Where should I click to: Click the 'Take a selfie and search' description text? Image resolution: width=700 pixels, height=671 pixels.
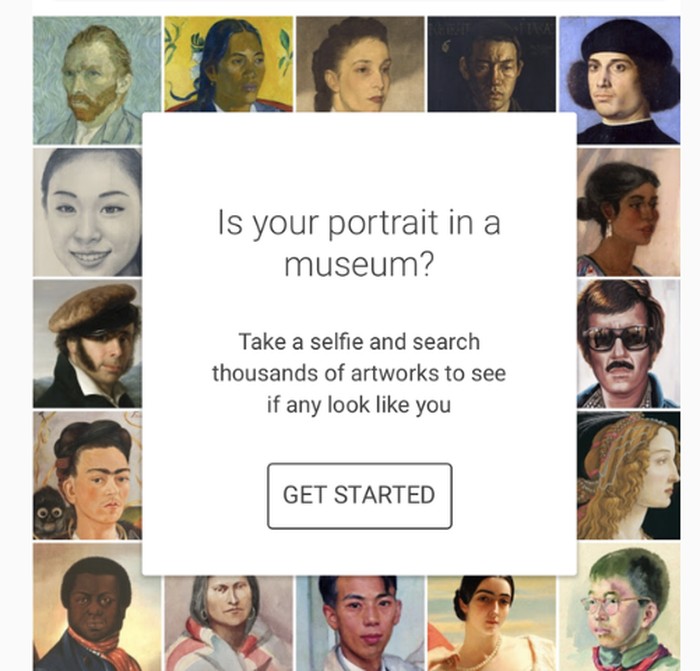(359, 373)
